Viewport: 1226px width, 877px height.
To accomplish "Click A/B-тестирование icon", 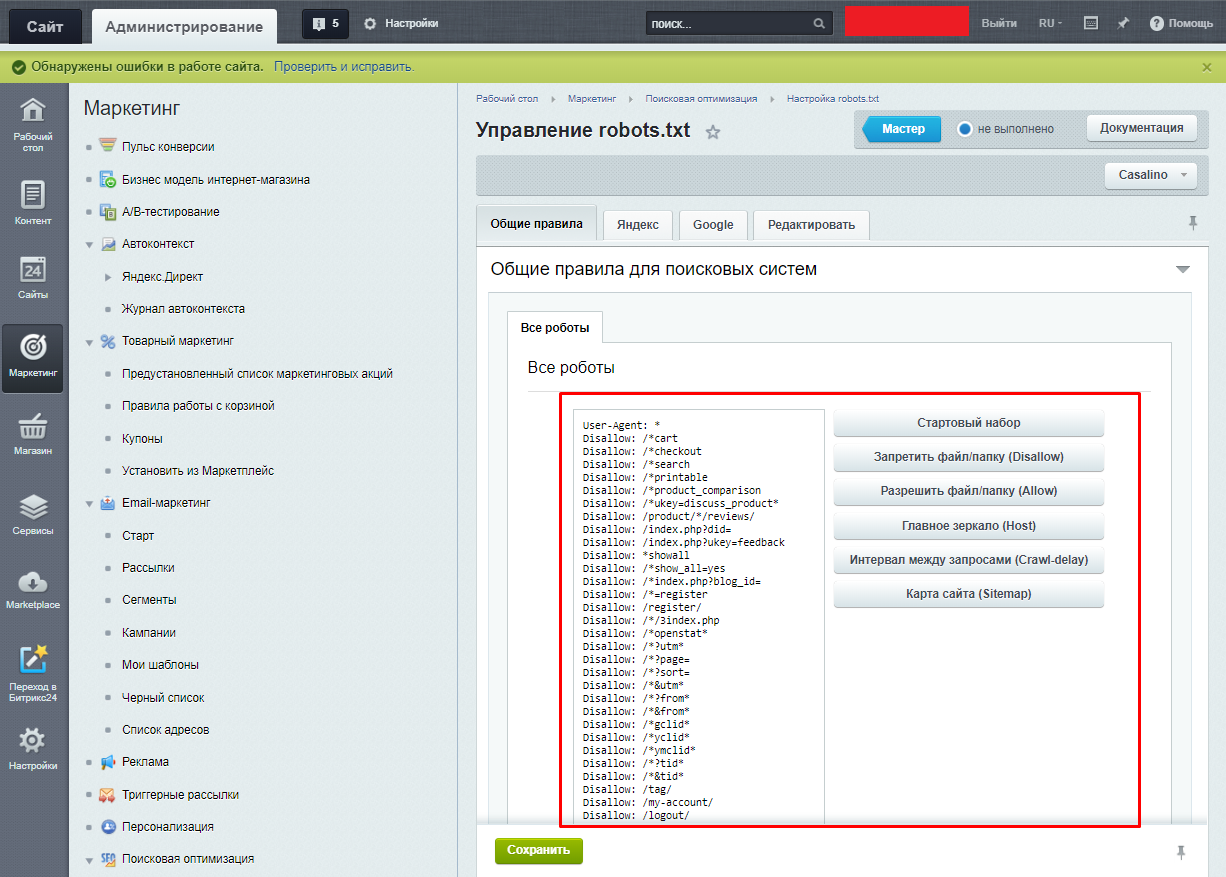I will point(107,212).
